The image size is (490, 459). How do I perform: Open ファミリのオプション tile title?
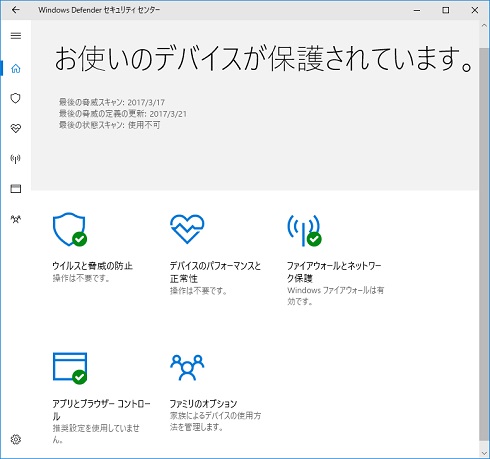coord(203,404)
